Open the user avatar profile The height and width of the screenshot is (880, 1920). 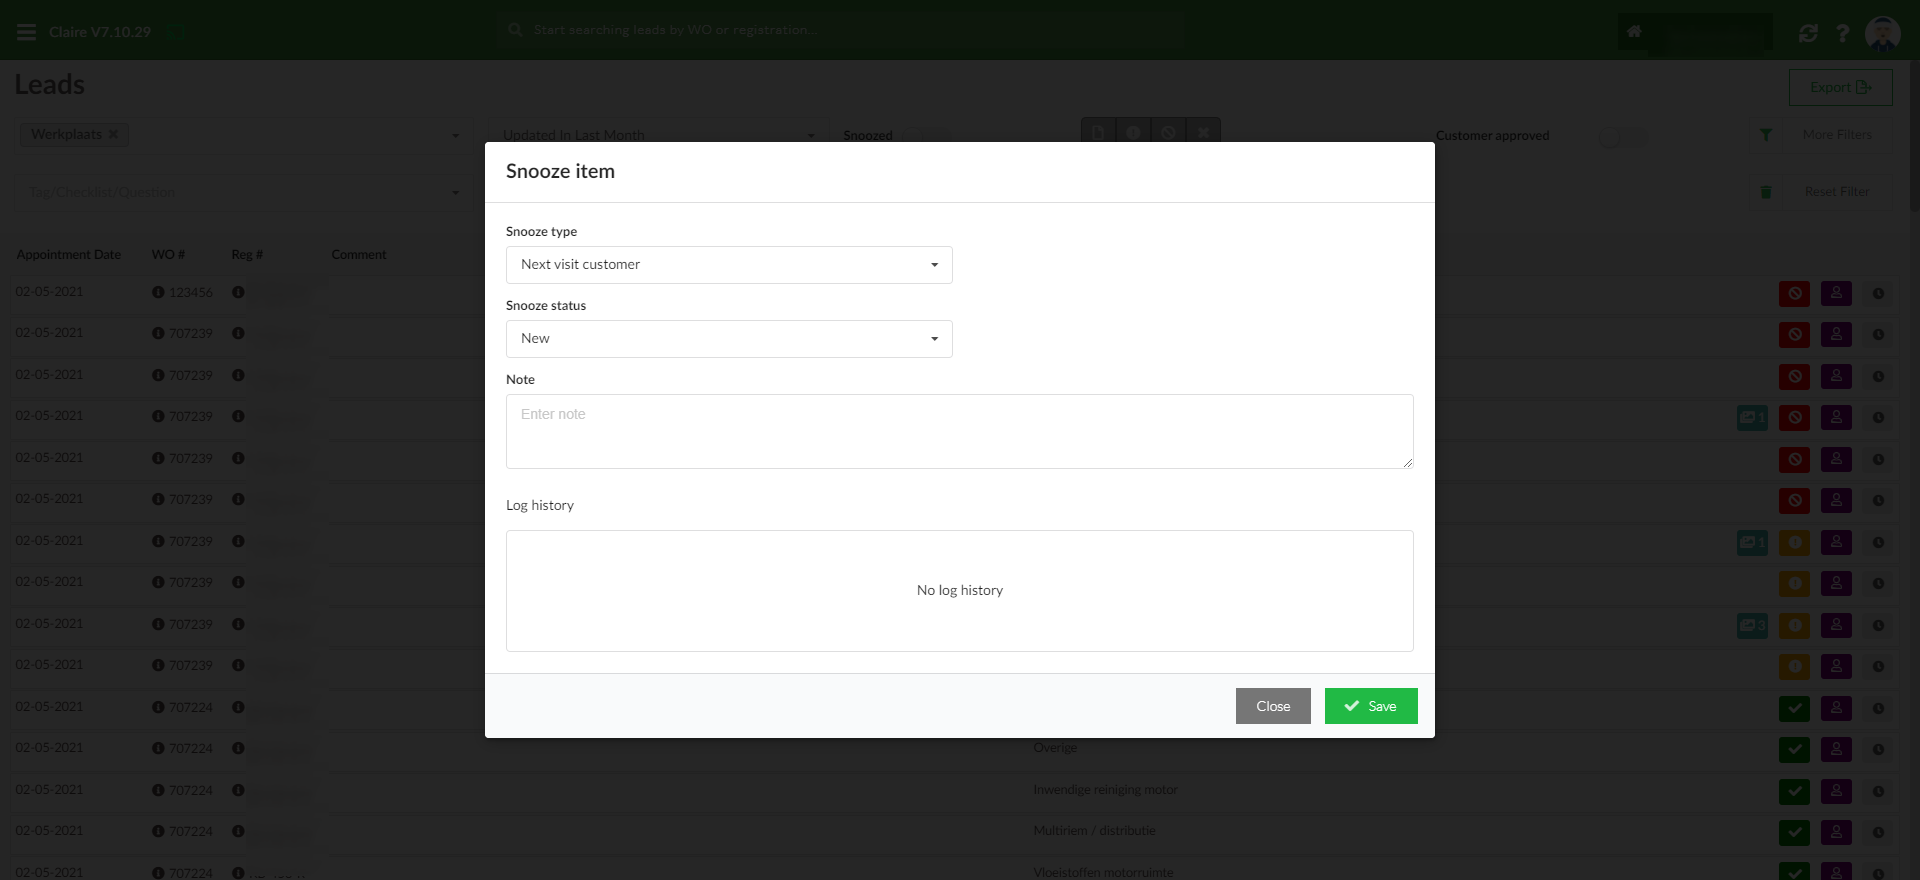point(1882,33)
